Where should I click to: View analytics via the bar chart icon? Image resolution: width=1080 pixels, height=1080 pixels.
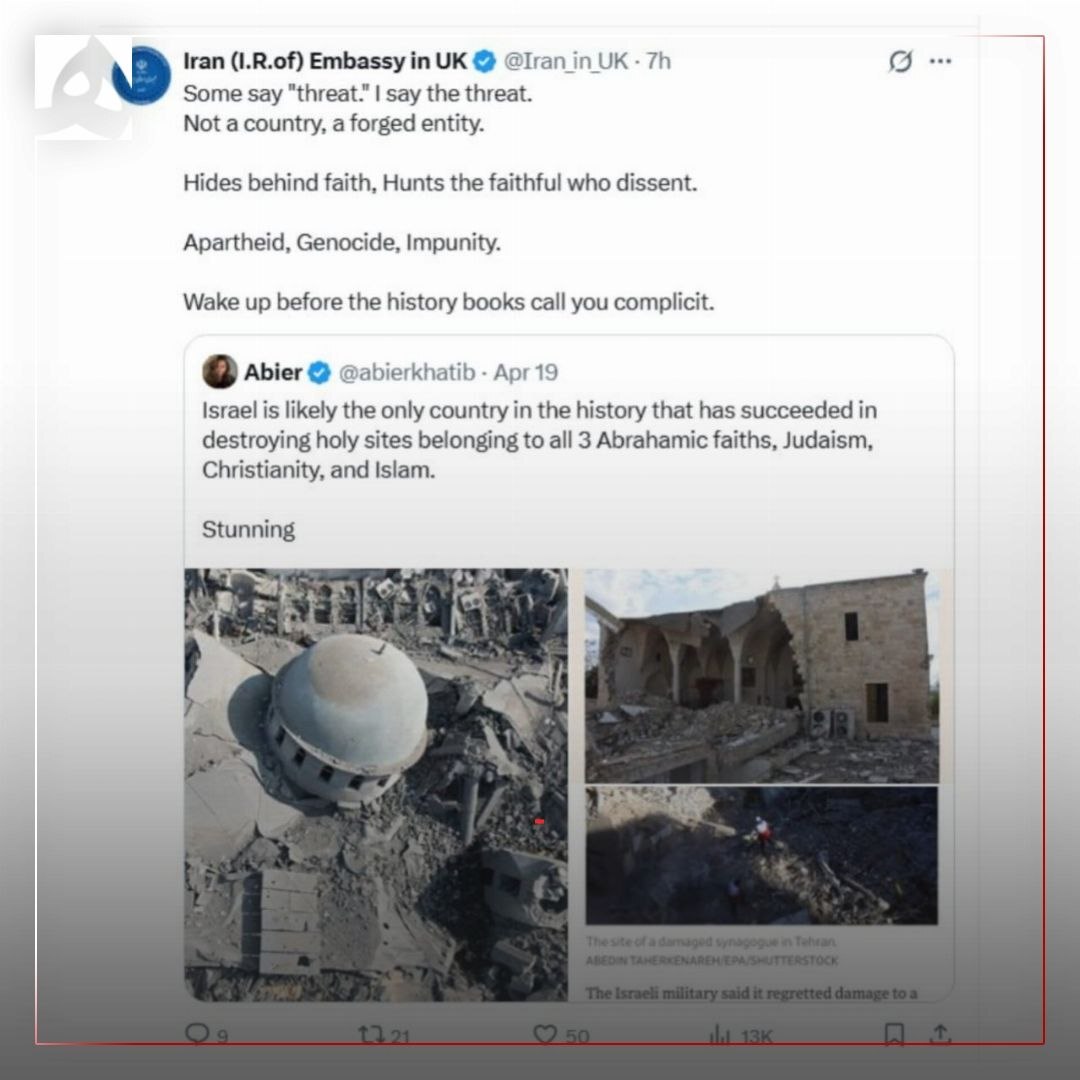coord(719,1034)
